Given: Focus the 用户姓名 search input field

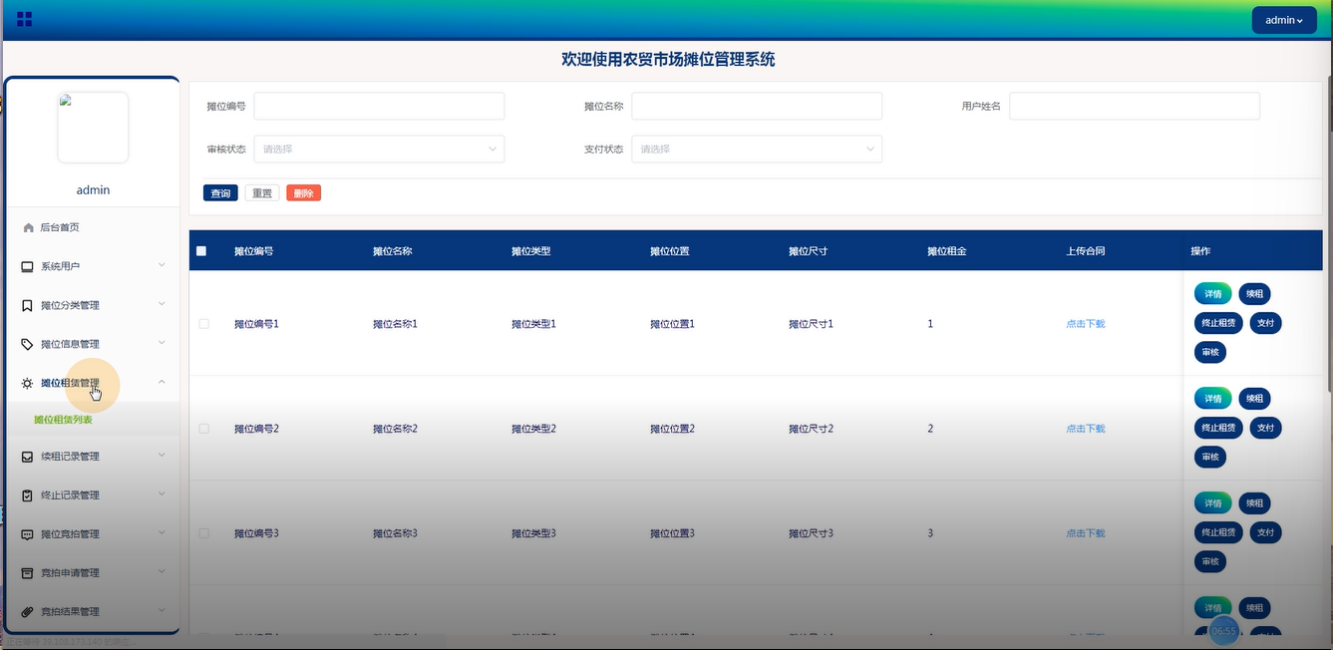Looking at the screenshot, I should pyautogui.click(x=1134, y=106).
